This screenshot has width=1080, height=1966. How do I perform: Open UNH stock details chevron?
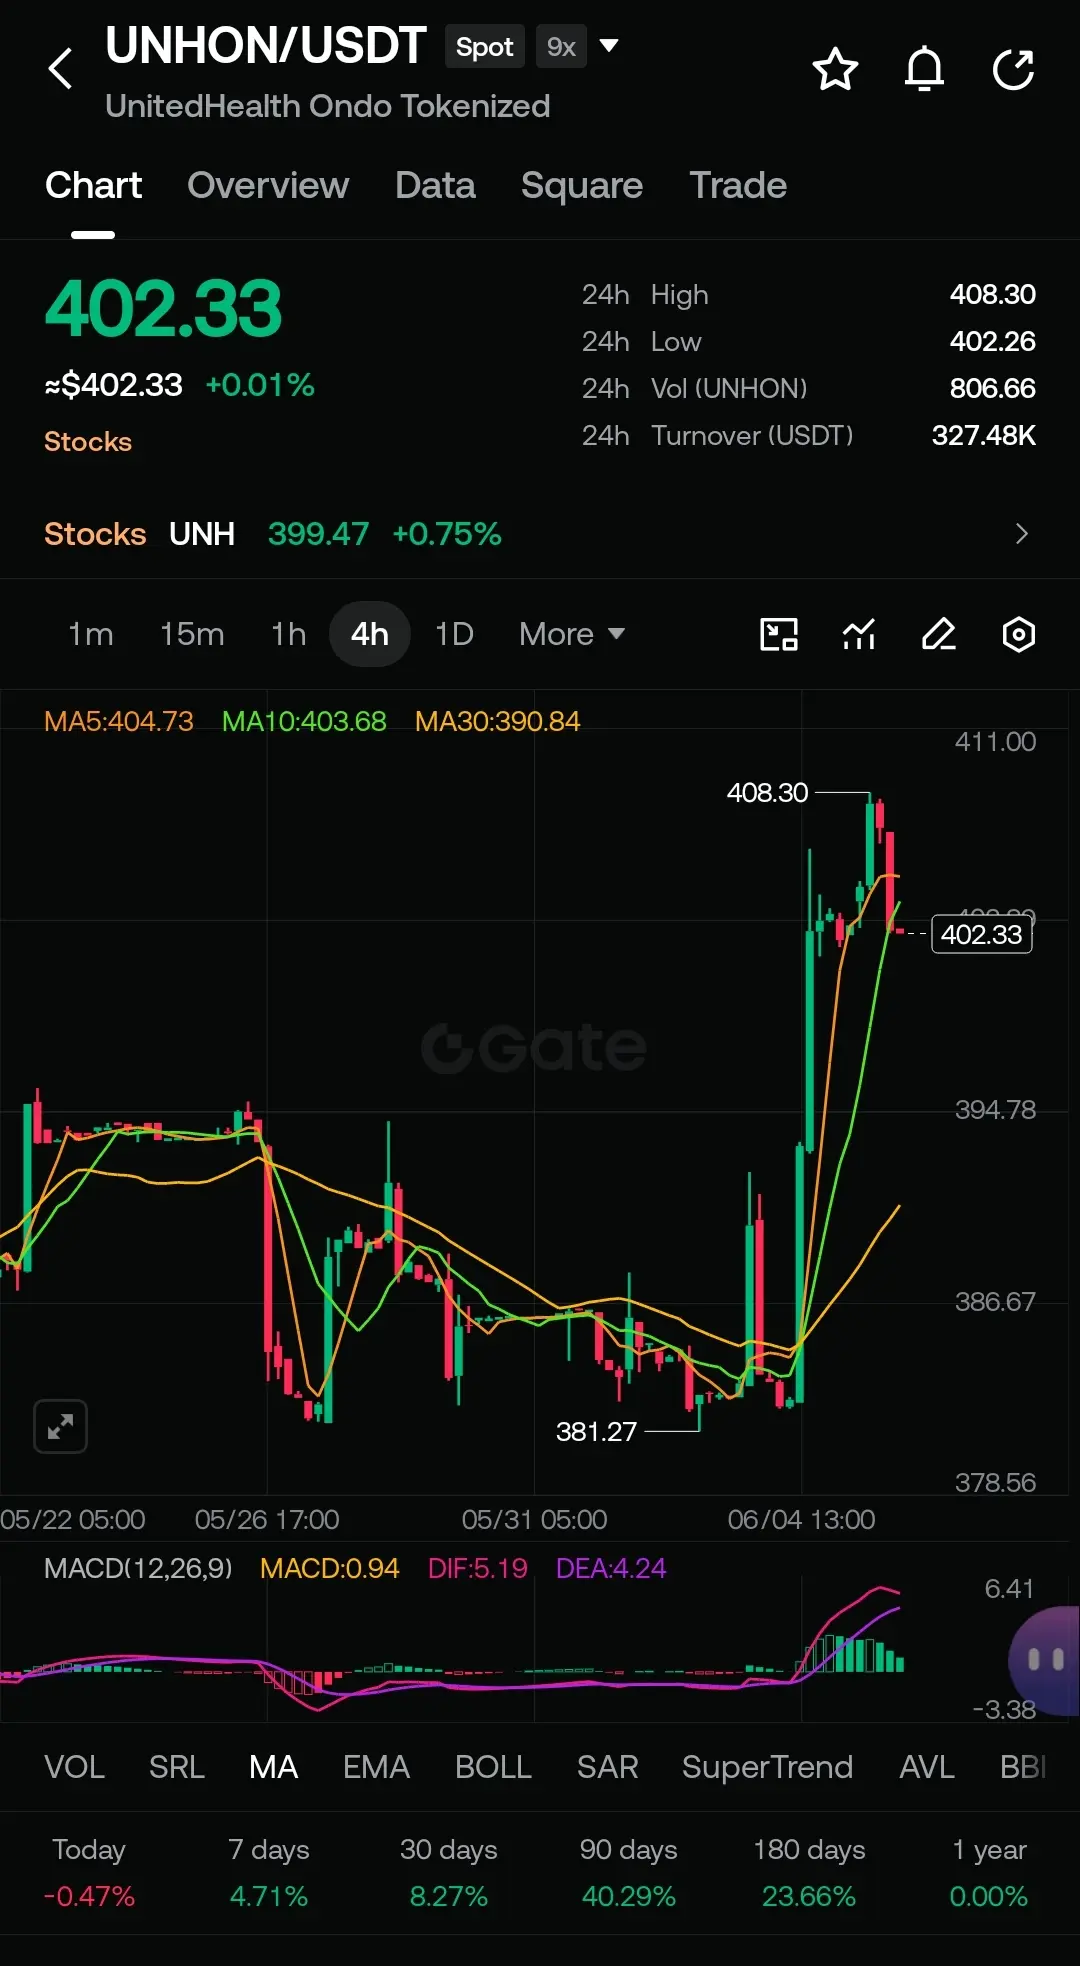(1021, 534)
